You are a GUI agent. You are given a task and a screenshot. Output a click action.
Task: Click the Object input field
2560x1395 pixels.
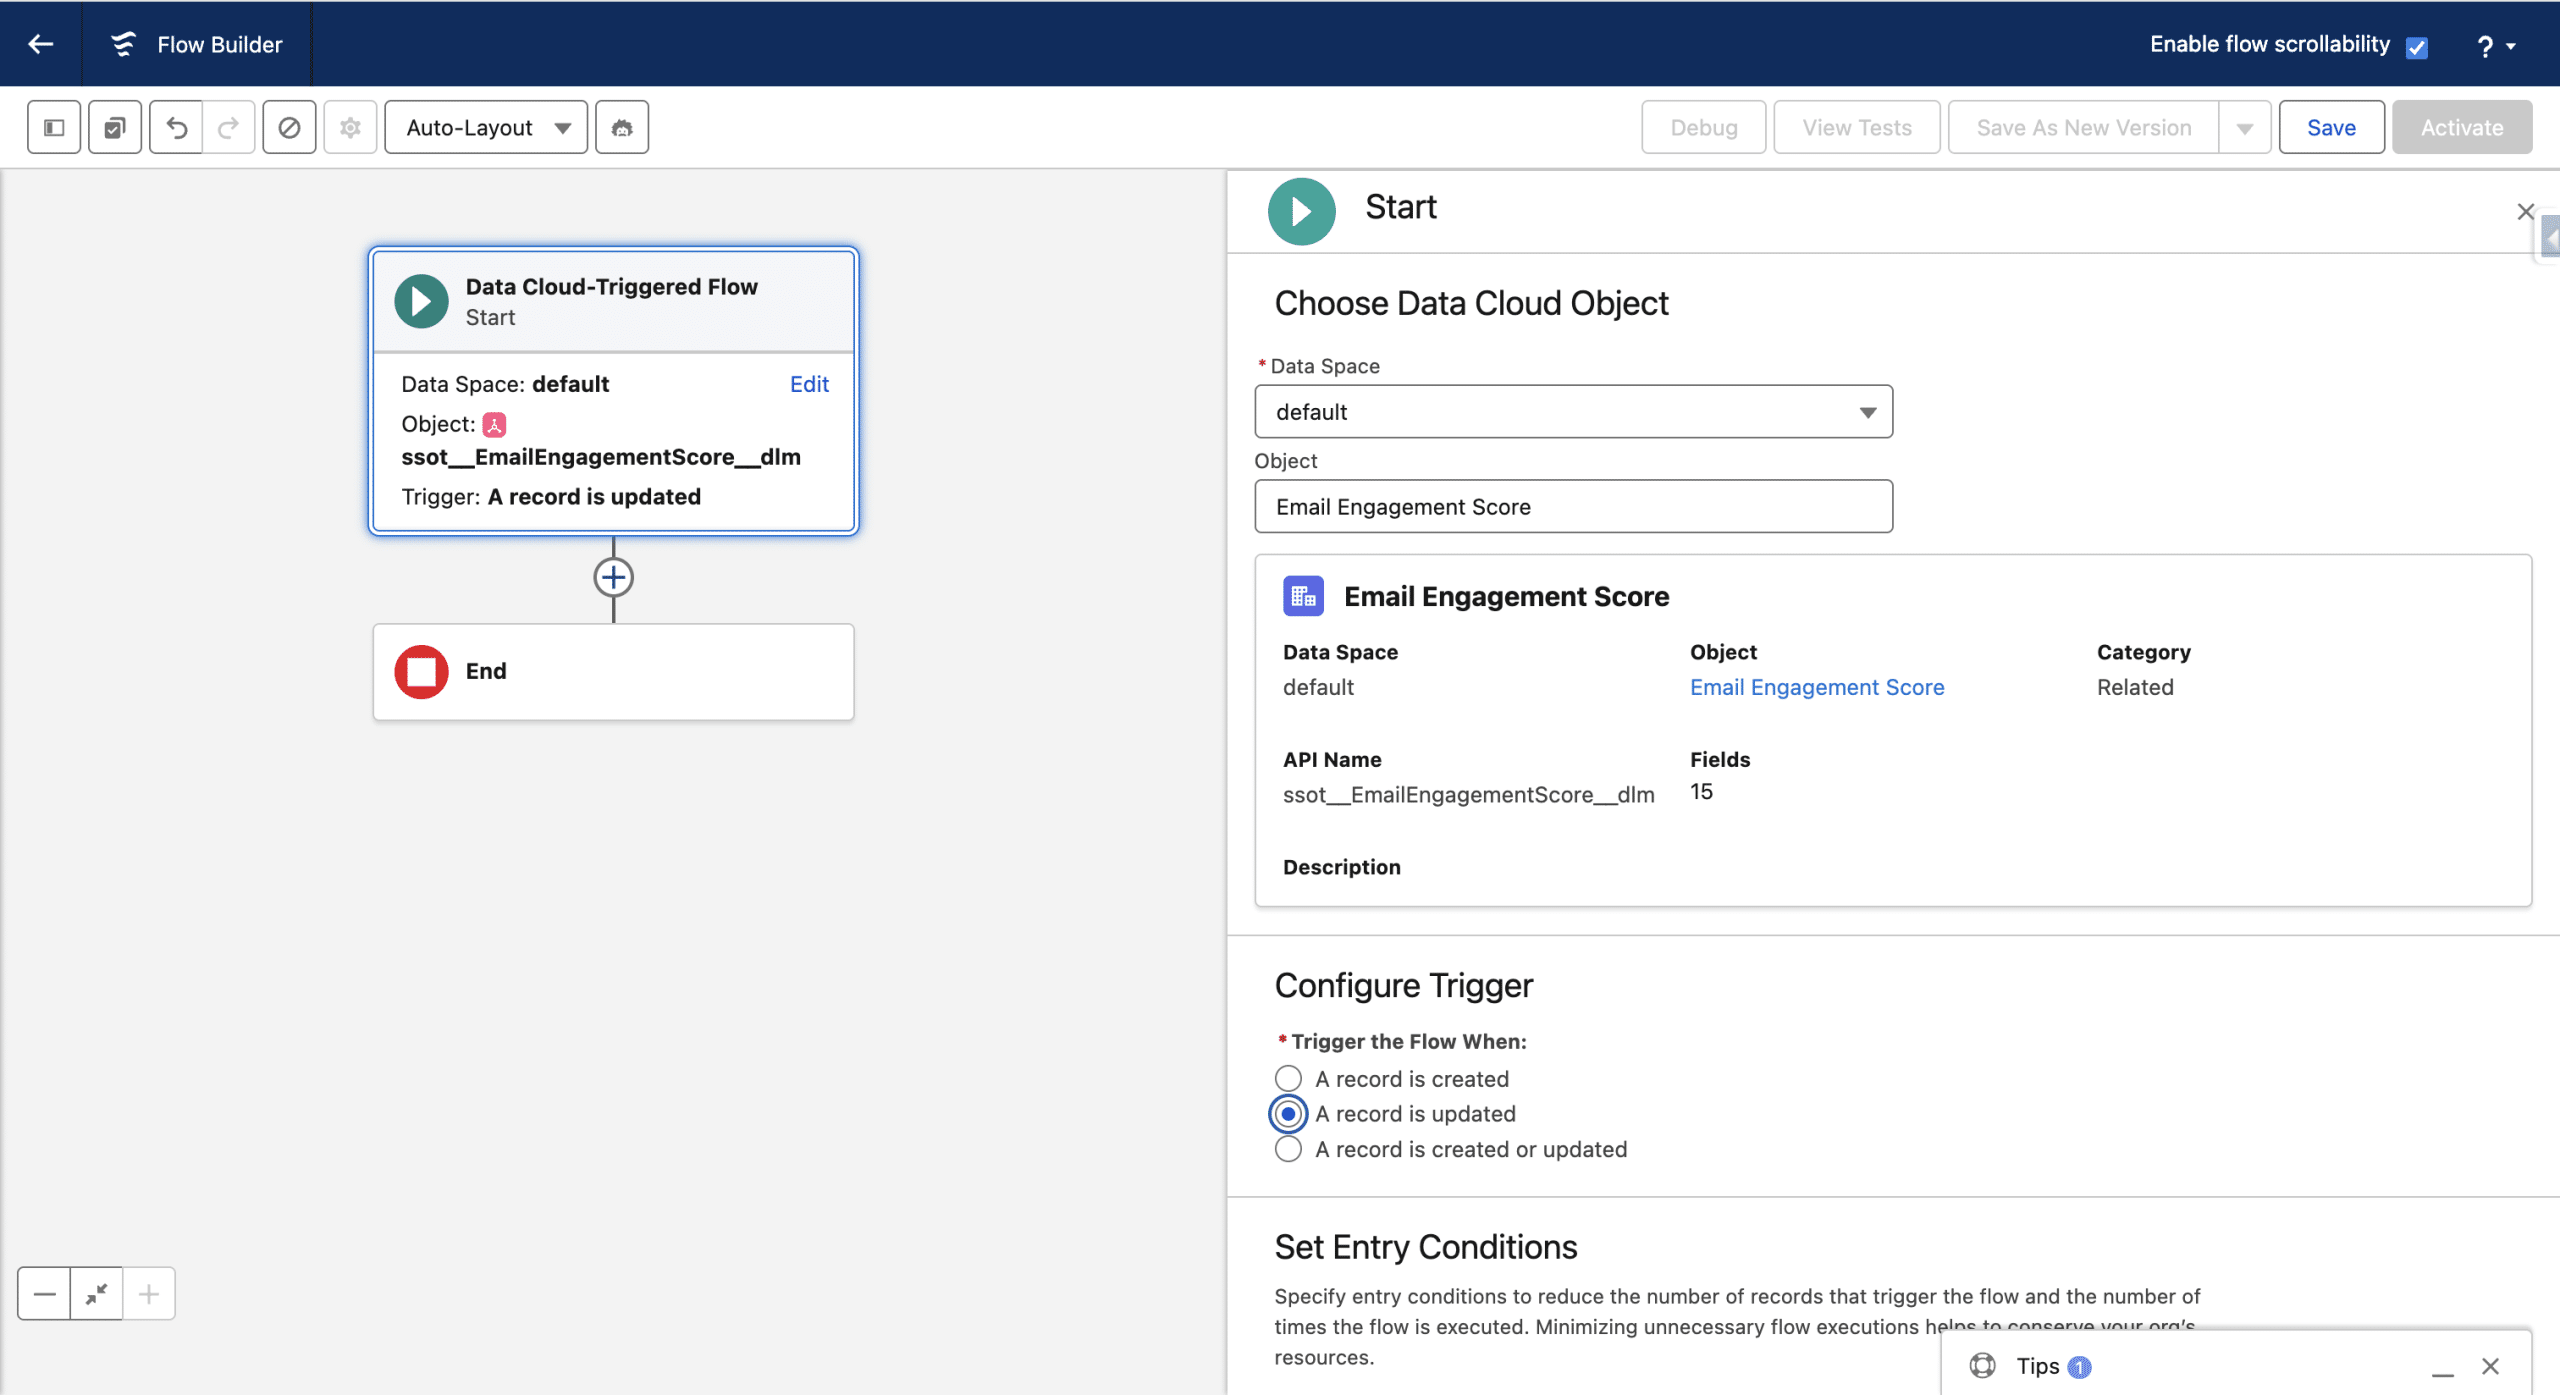pyautogui.click(x=1573, y=507)
